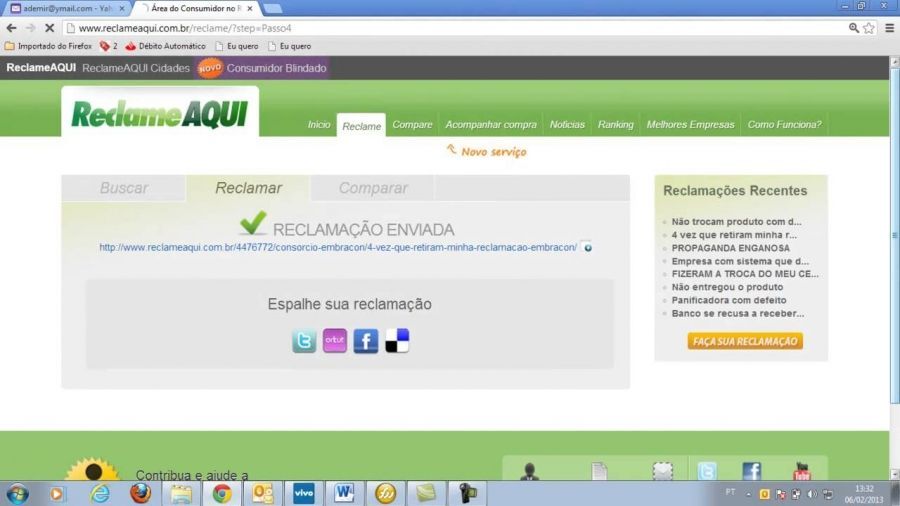Screen dimensions: 900x506
Task: Select the Reclame navigation tab
Action: click(x=361, y=126)
